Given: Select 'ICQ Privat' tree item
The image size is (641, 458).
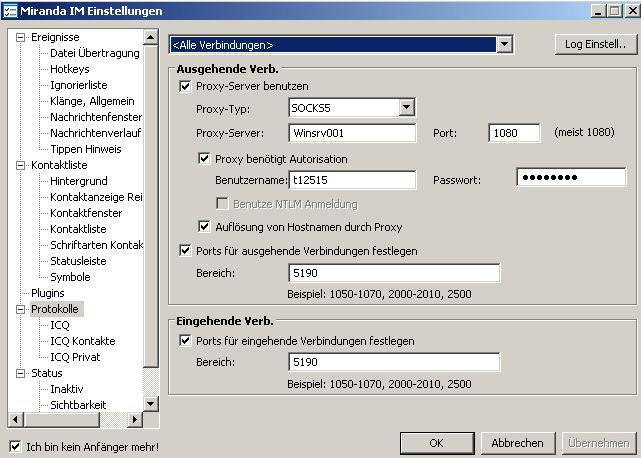Looking at the screenshot, I should [x=75, y=357].
